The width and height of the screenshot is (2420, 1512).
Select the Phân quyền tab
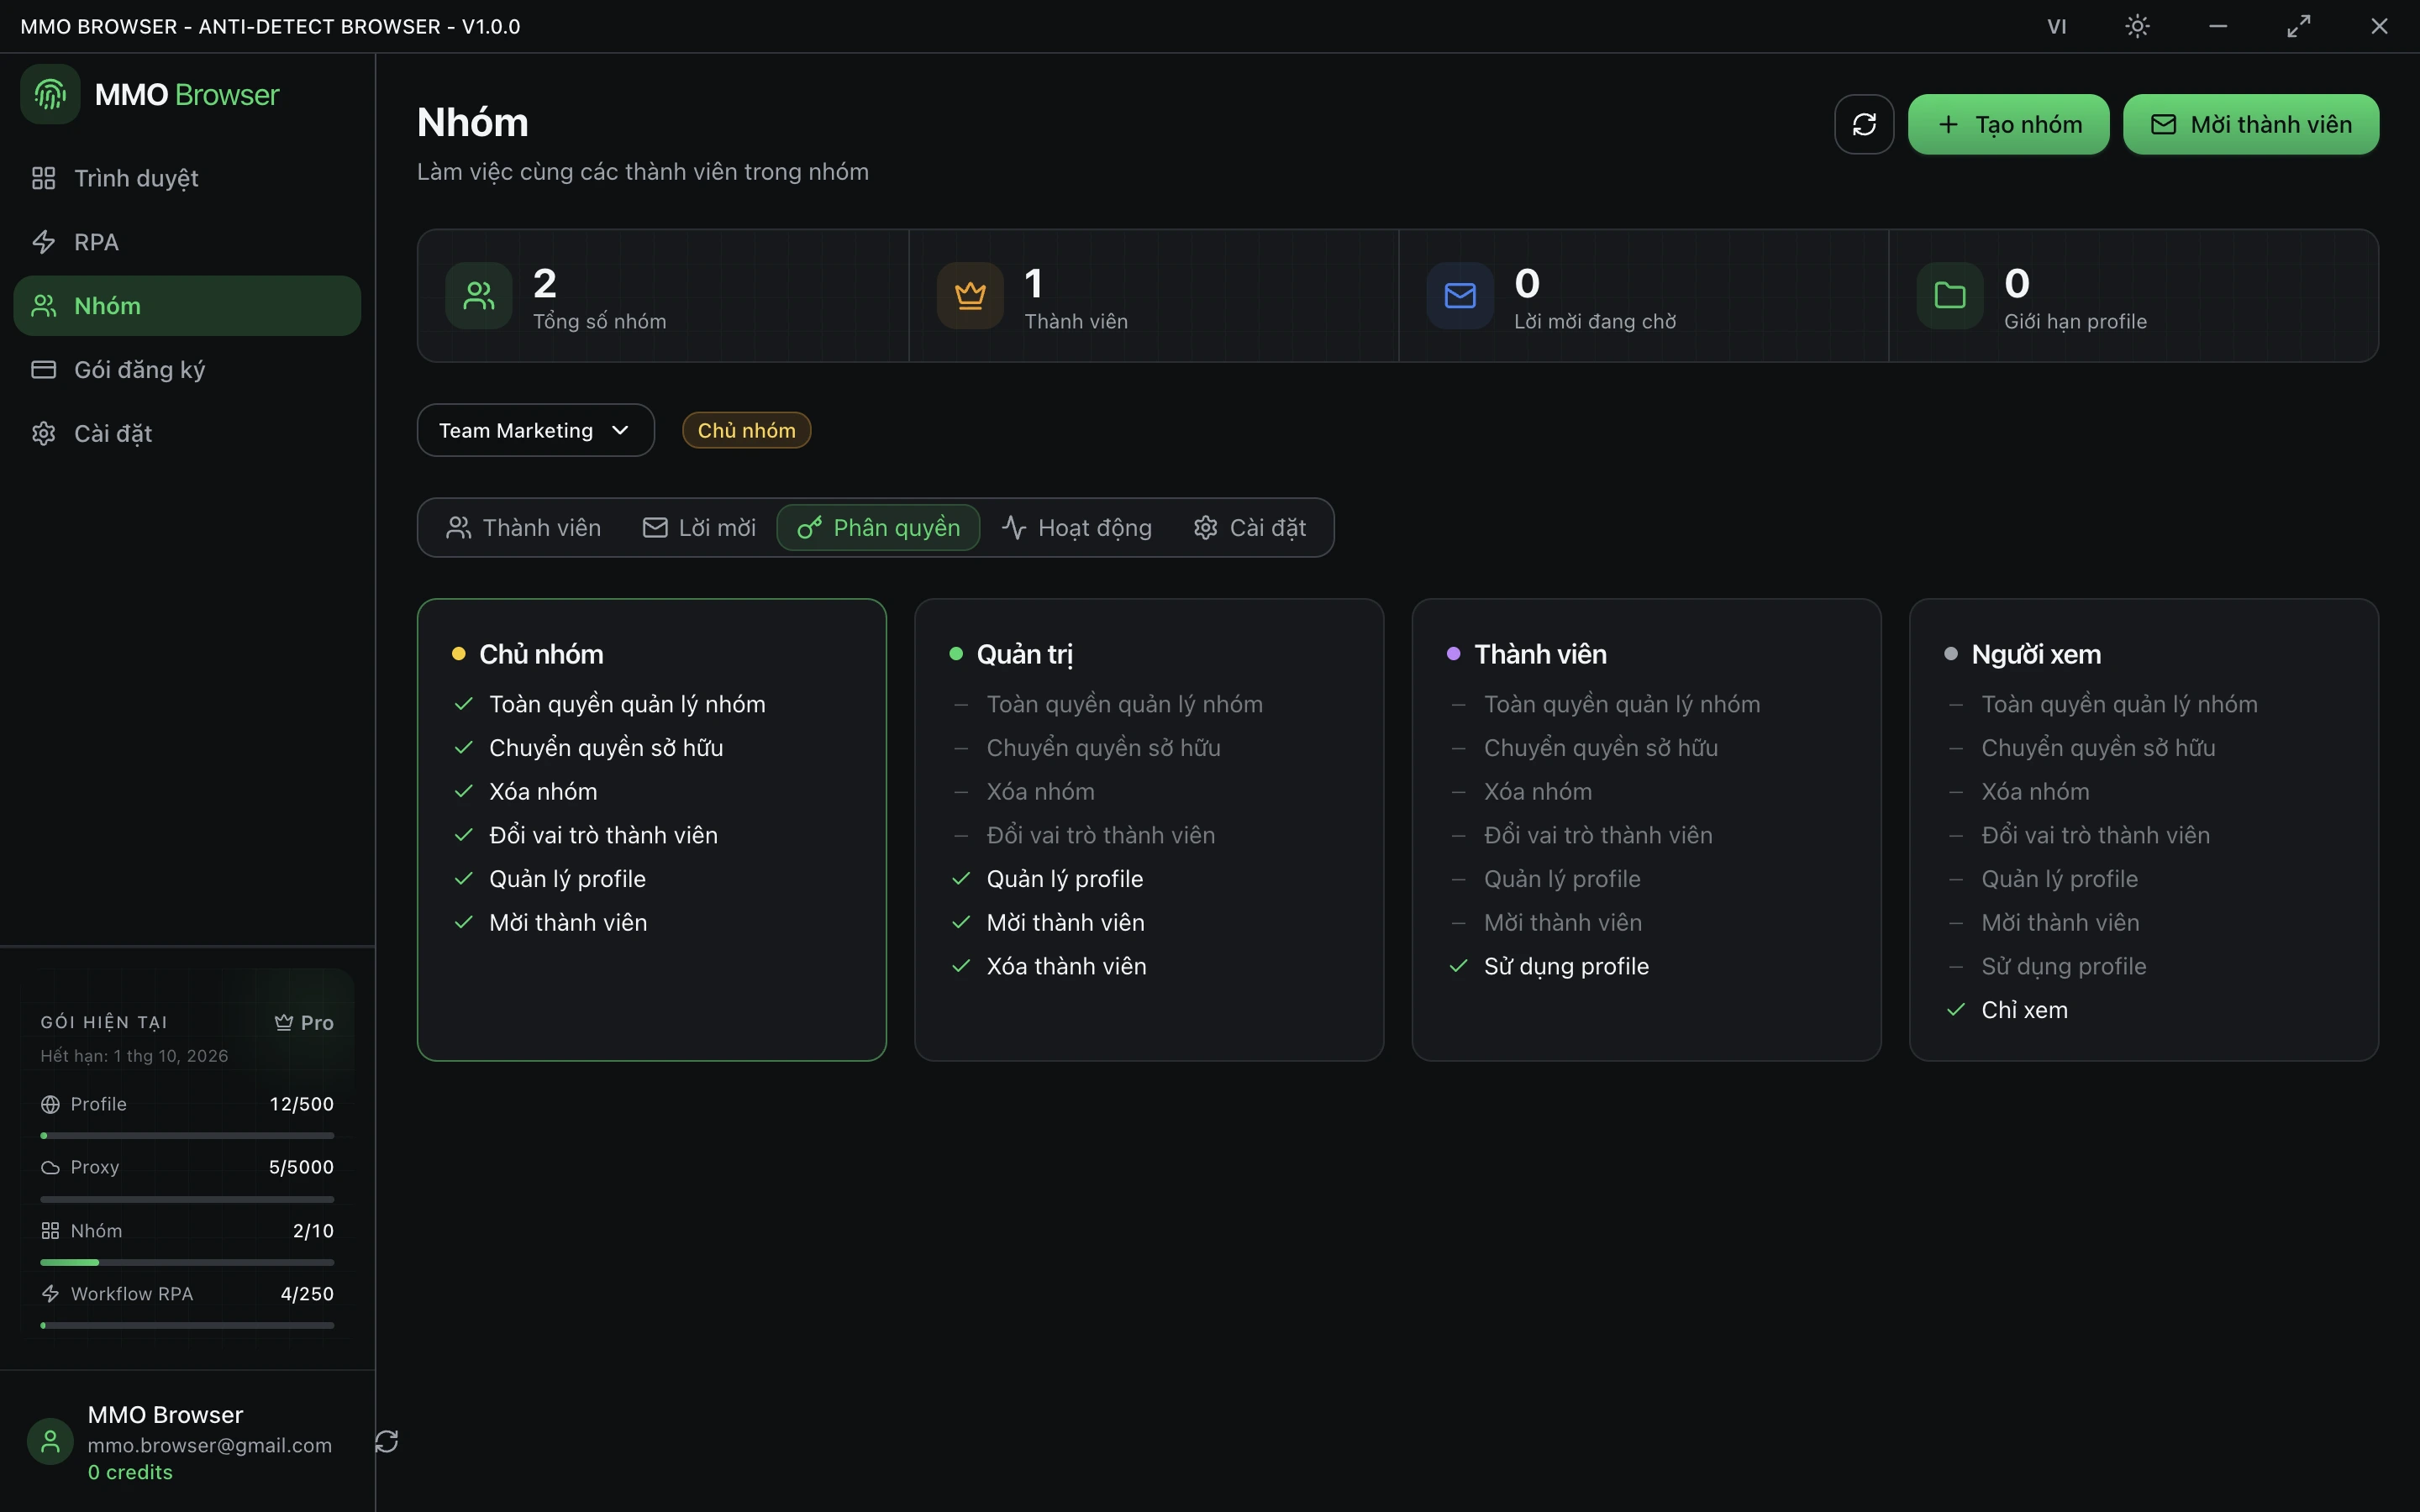coord(878,527)
